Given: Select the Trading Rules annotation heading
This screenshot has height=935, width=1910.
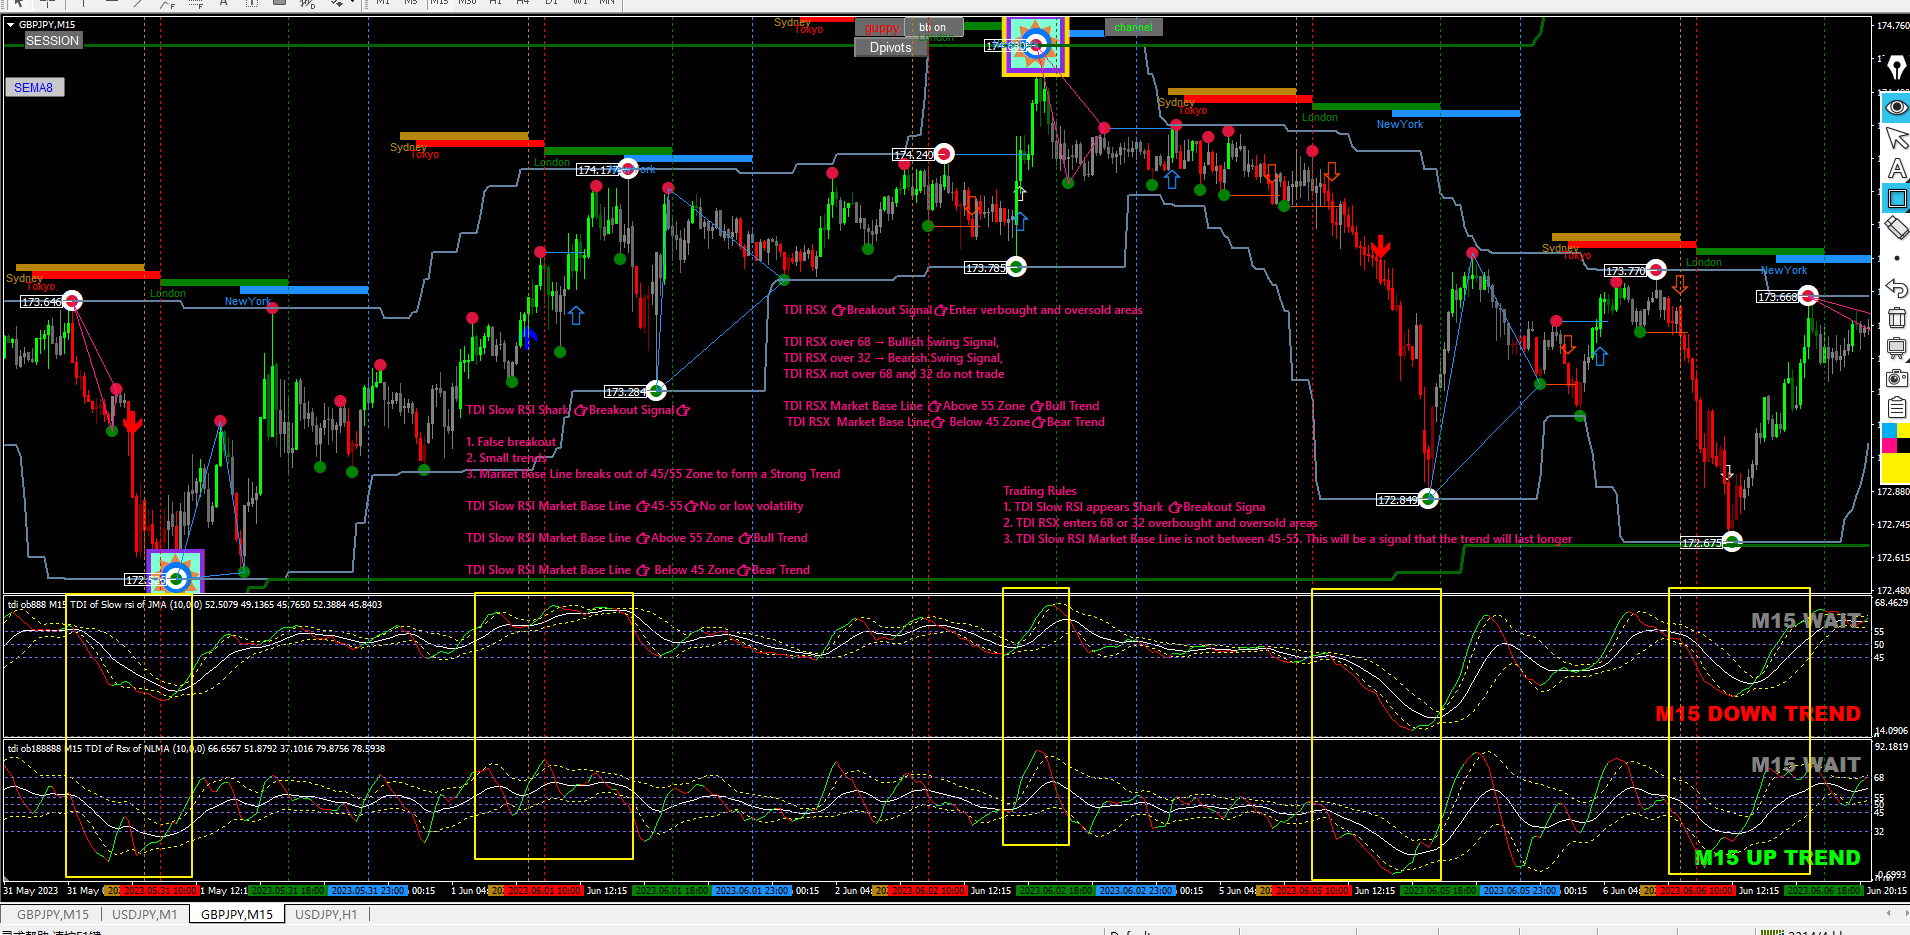Looking at the screenshot, I should pos(1040,491).
